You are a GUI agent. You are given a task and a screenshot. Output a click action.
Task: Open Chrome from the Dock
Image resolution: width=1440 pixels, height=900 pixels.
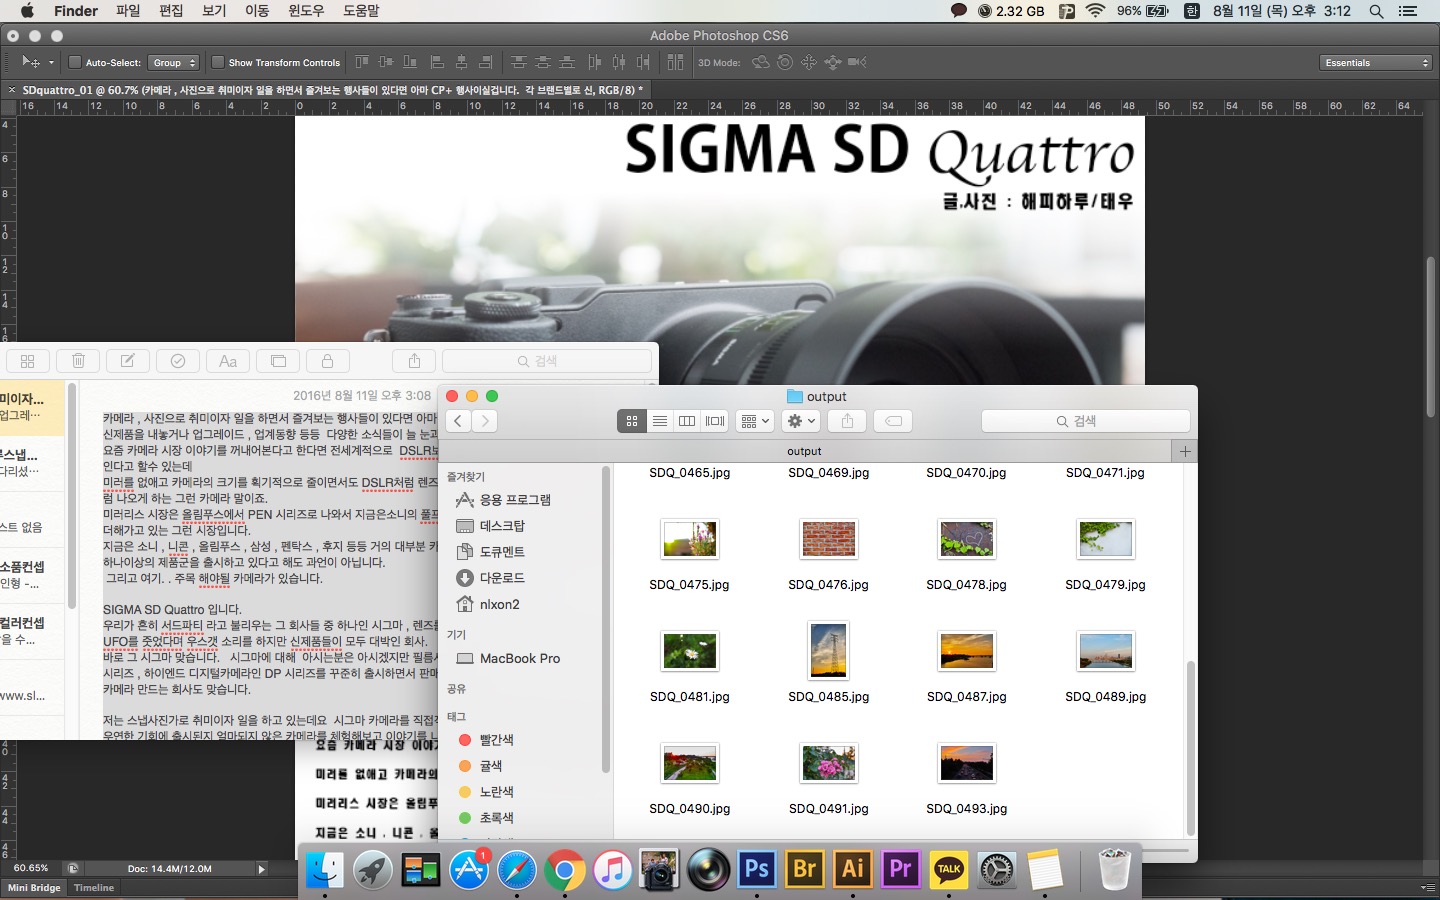coord(565,869)
